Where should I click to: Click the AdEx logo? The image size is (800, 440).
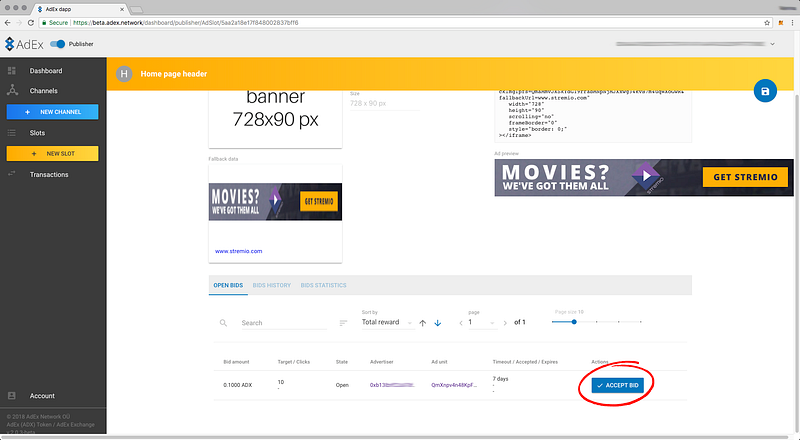[24, 44]
